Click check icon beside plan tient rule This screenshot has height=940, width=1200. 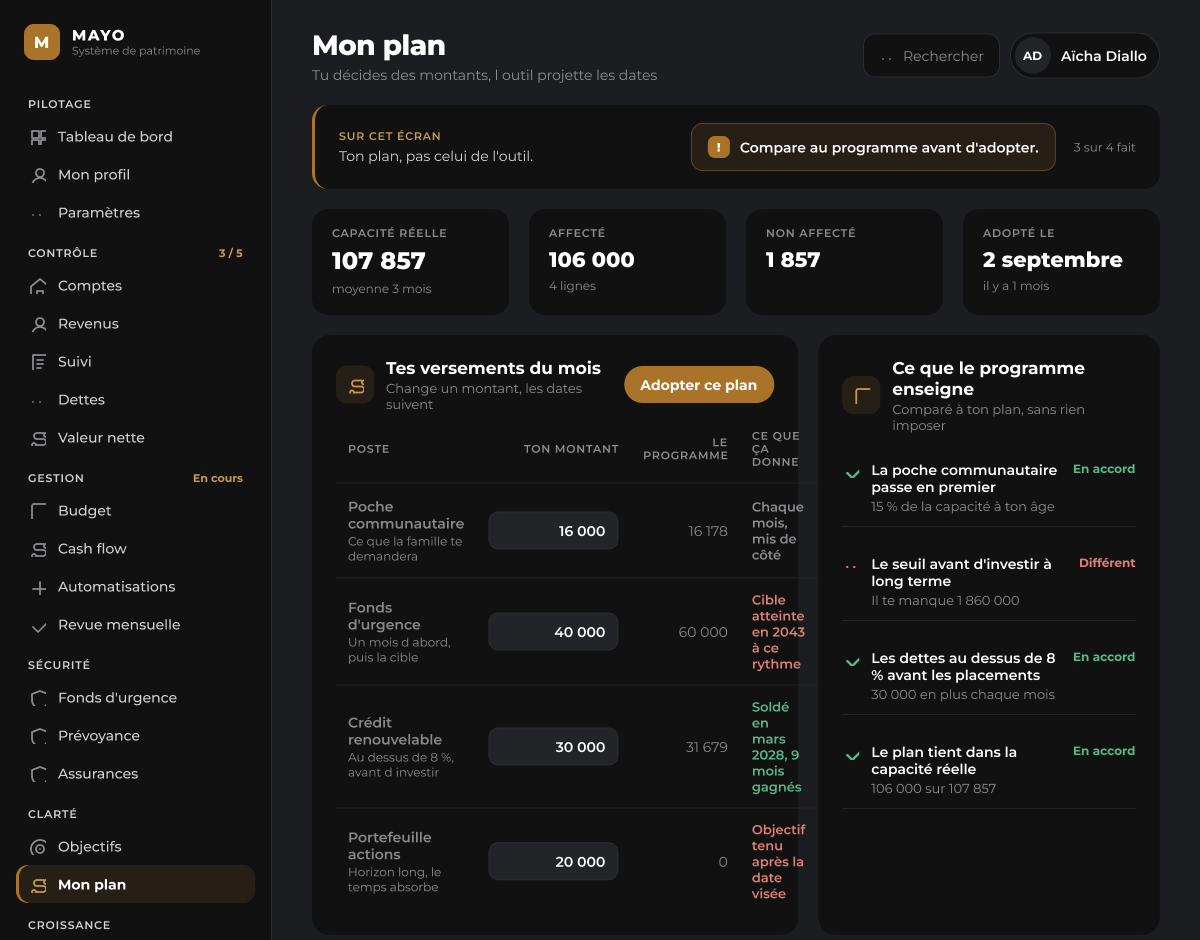(x=852, y=755)
